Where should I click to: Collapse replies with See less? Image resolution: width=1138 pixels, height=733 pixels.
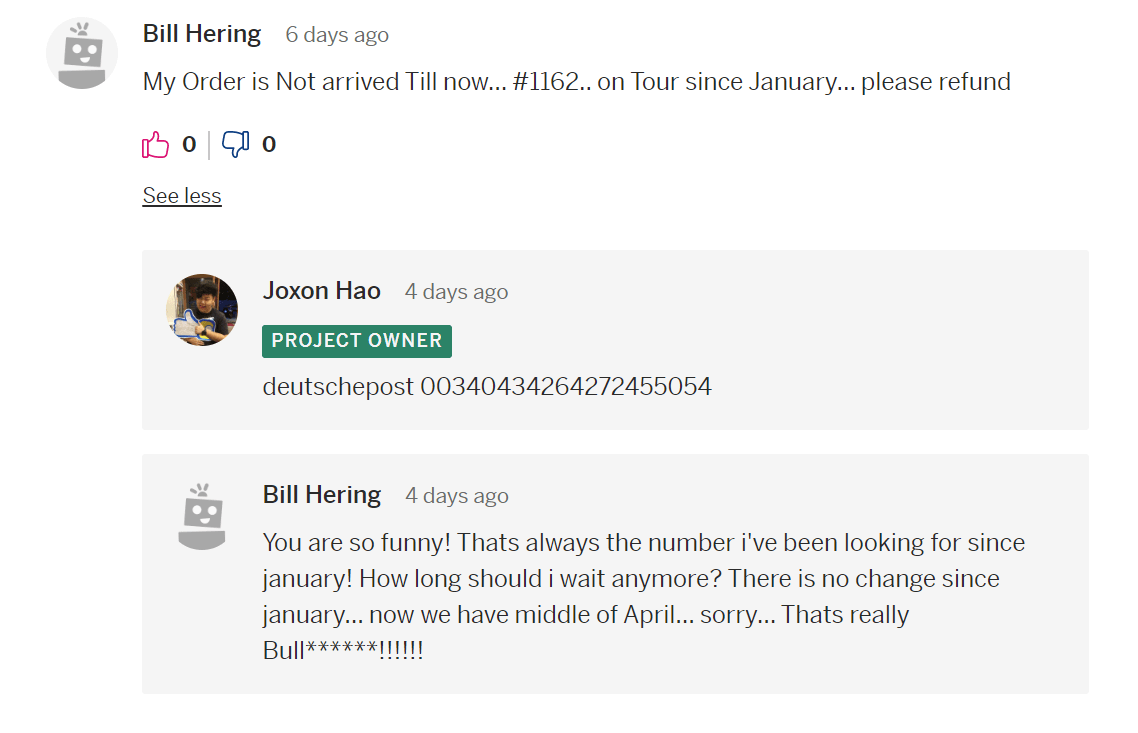tap(181, 195)
